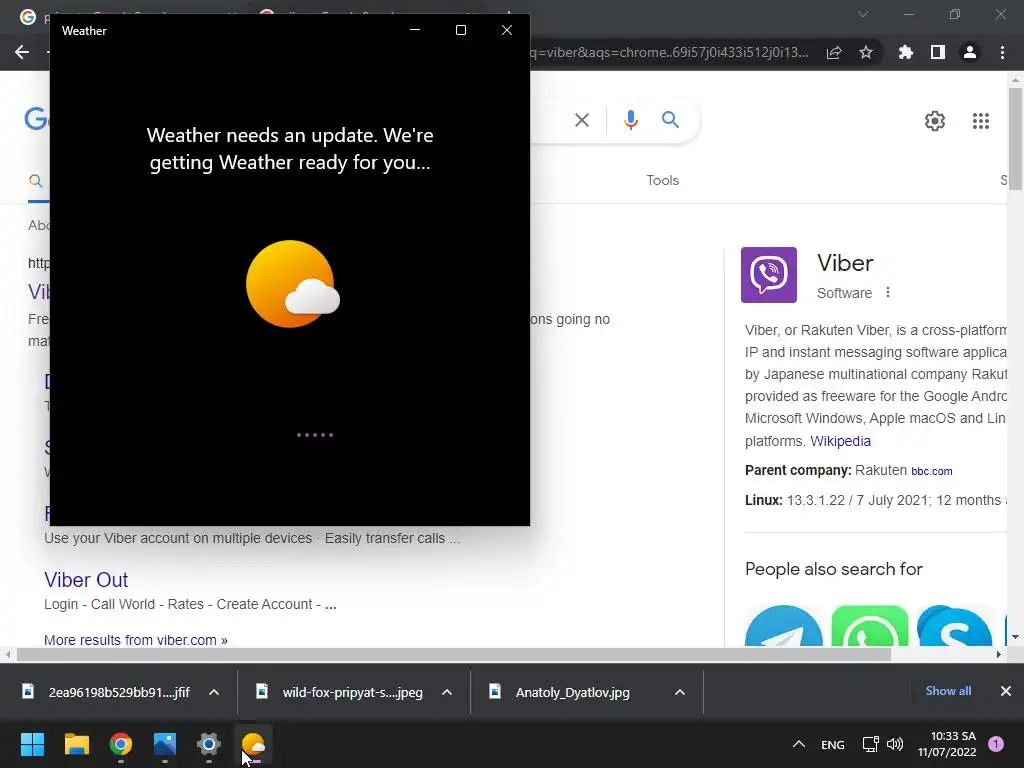Click the Viber logo in knowledge panel
The height and width of the screenshot is (768, 1024).
[x=769, y=275]
